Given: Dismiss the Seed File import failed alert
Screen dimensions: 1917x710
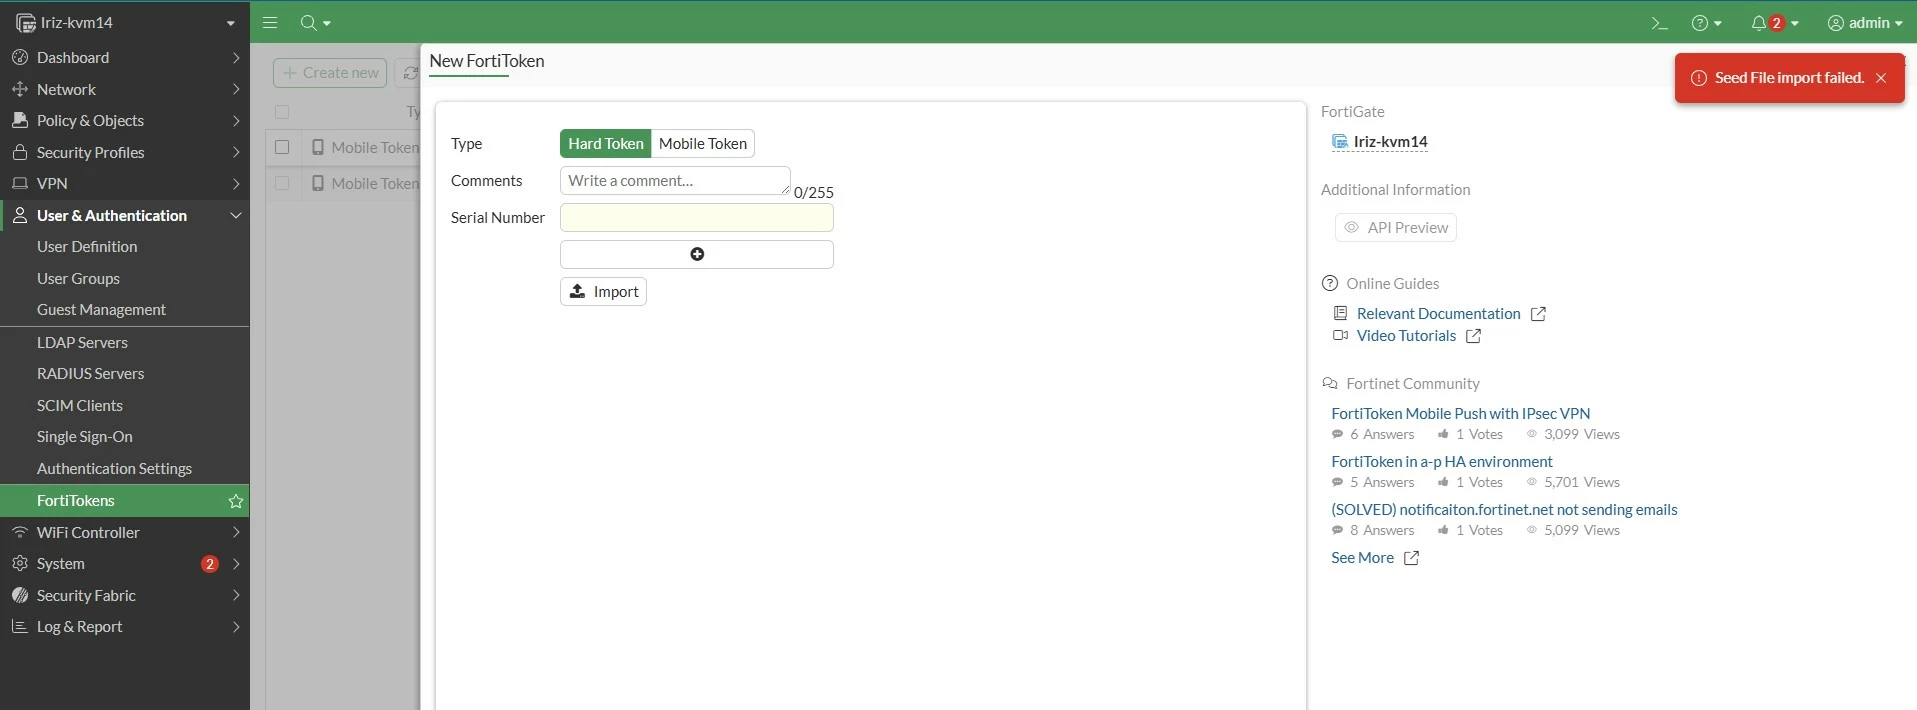Looking at the screenshot, I should pyautogui.click(x=1881, y=78).
